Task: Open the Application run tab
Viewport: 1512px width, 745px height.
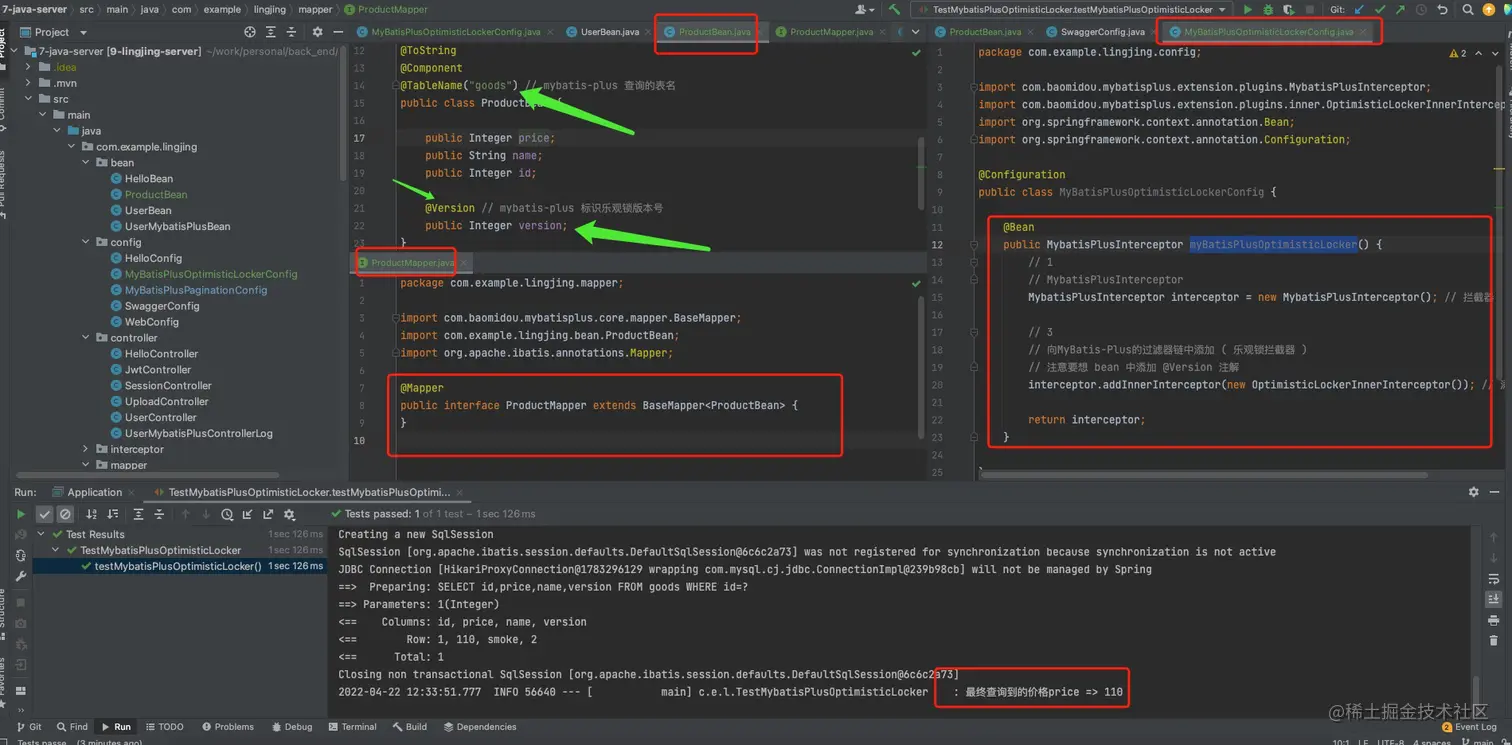Action: [95, 492]
